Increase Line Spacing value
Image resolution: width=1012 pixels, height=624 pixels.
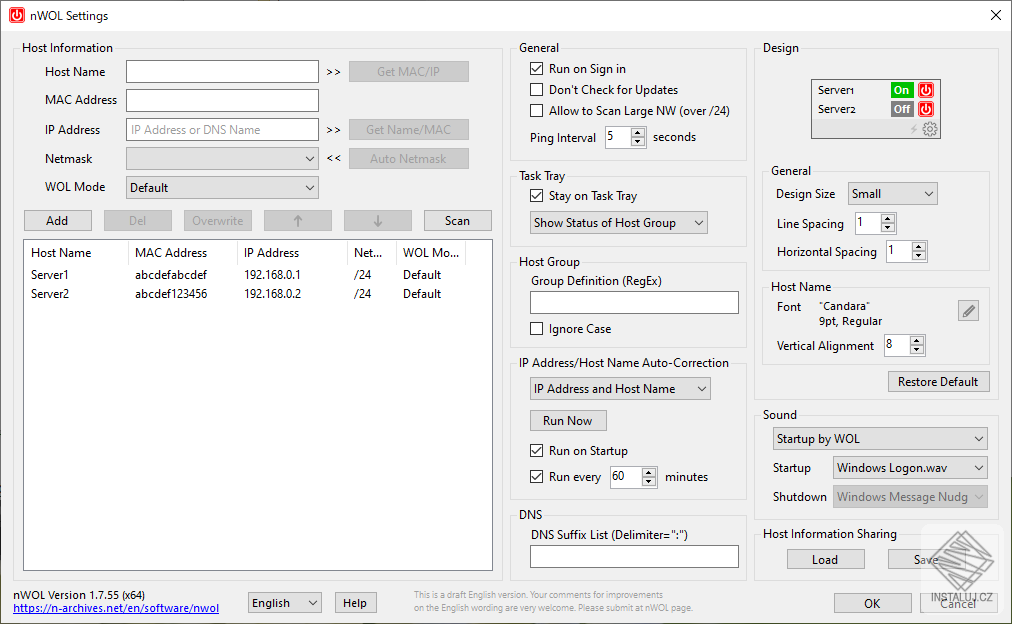click(x=887, y=219)
